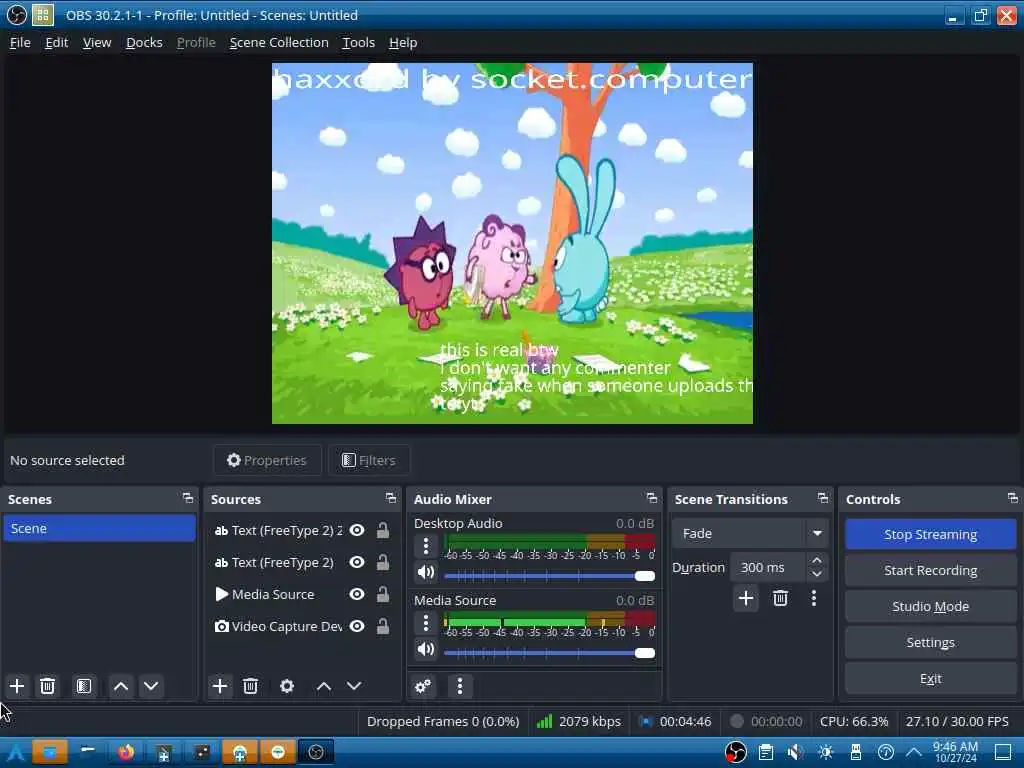Mute Media Source speaker icon
The width and height of the screenshot is (1024, 768).
point(426,649)
